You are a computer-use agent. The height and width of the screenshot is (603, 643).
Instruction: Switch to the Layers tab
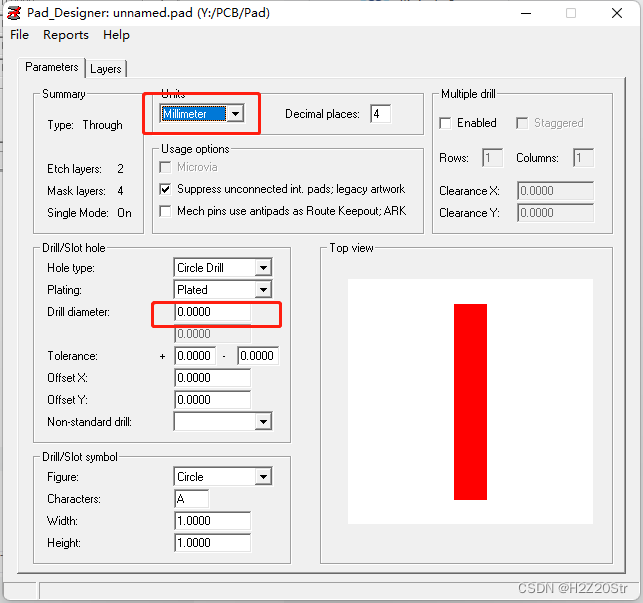[x=106, y=69]
